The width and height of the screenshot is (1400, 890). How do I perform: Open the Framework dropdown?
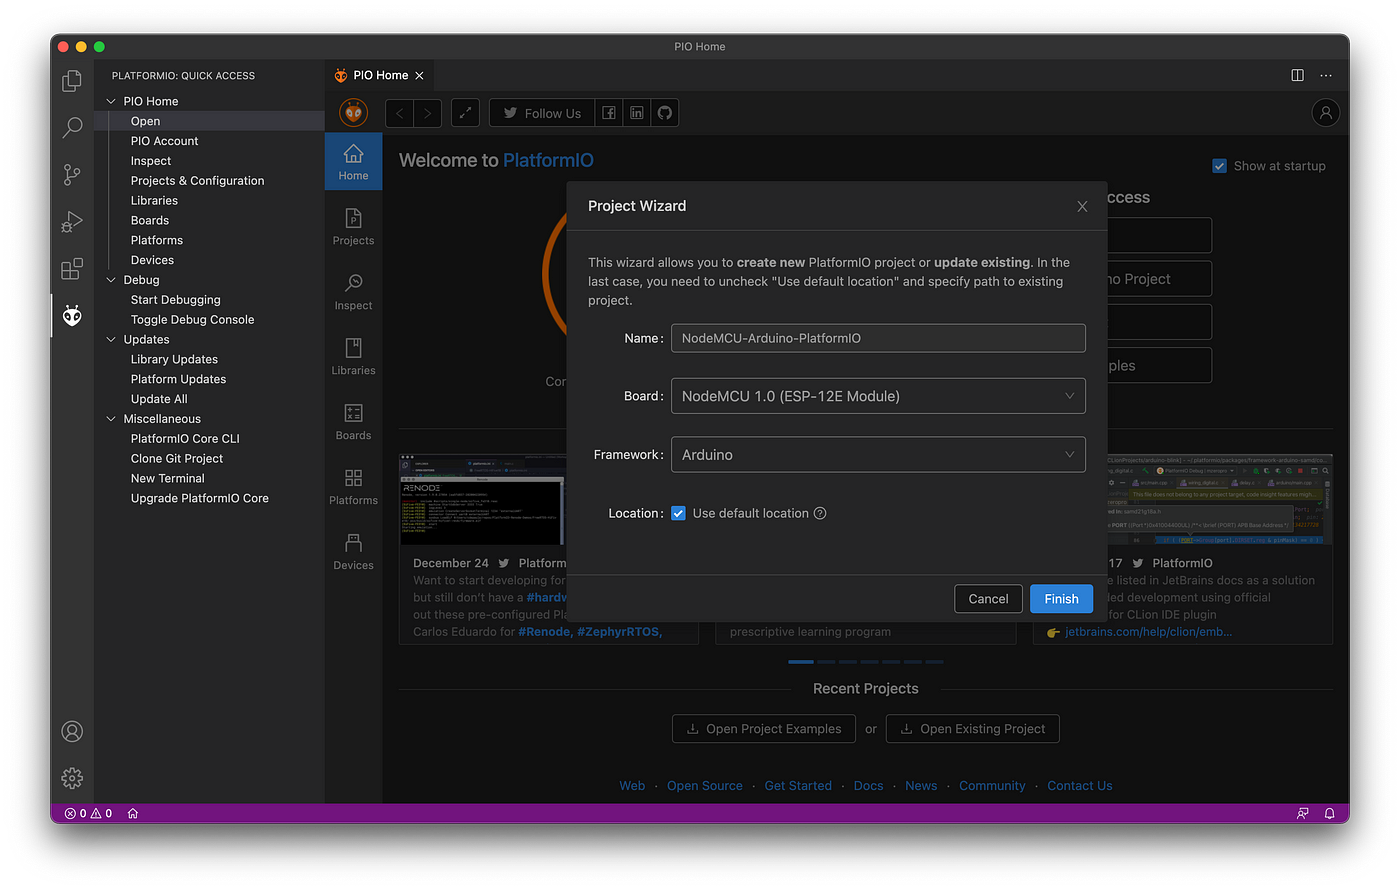878,454
